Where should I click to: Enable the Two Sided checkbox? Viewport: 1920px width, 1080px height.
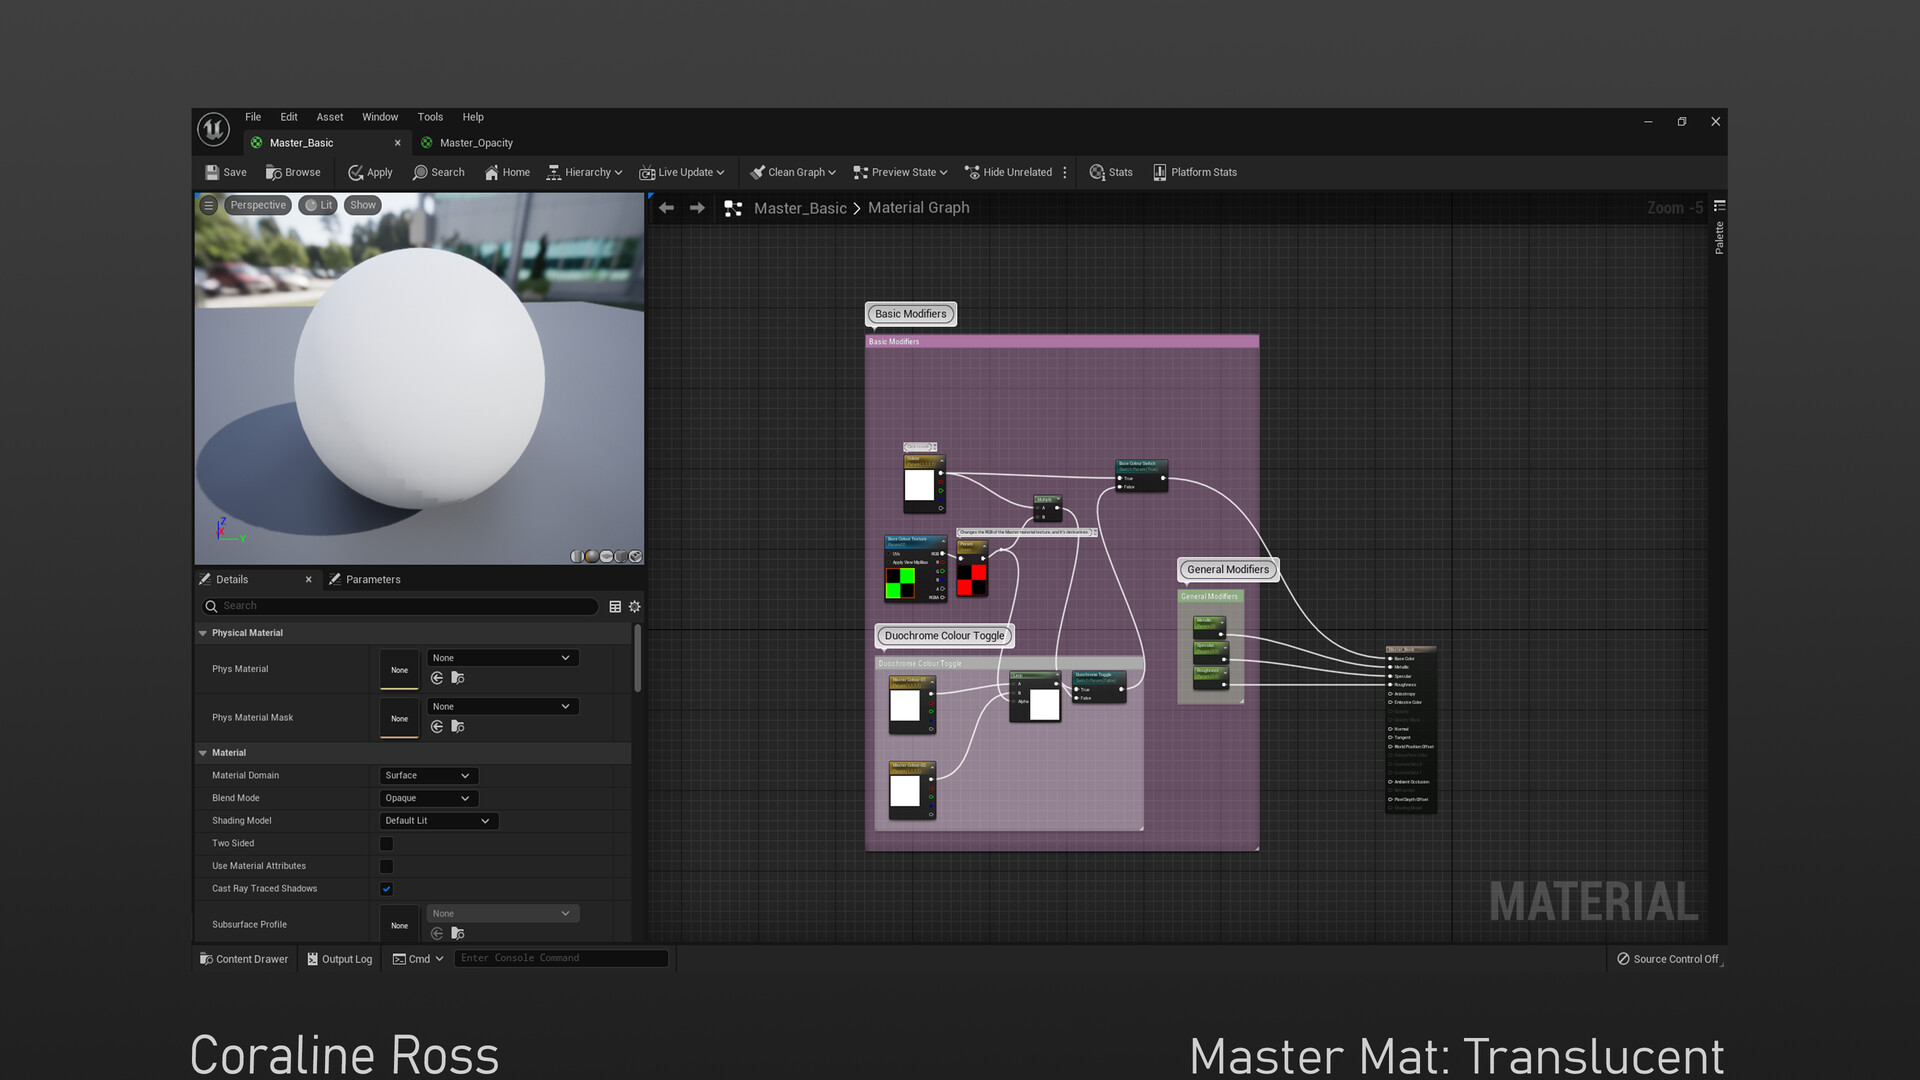pos(386,844)
